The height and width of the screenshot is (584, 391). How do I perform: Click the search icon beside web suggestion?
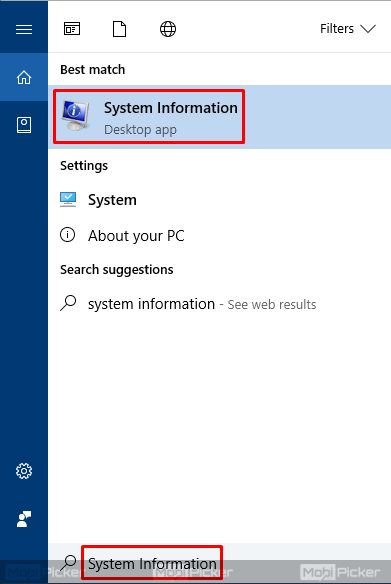[68, 303]
